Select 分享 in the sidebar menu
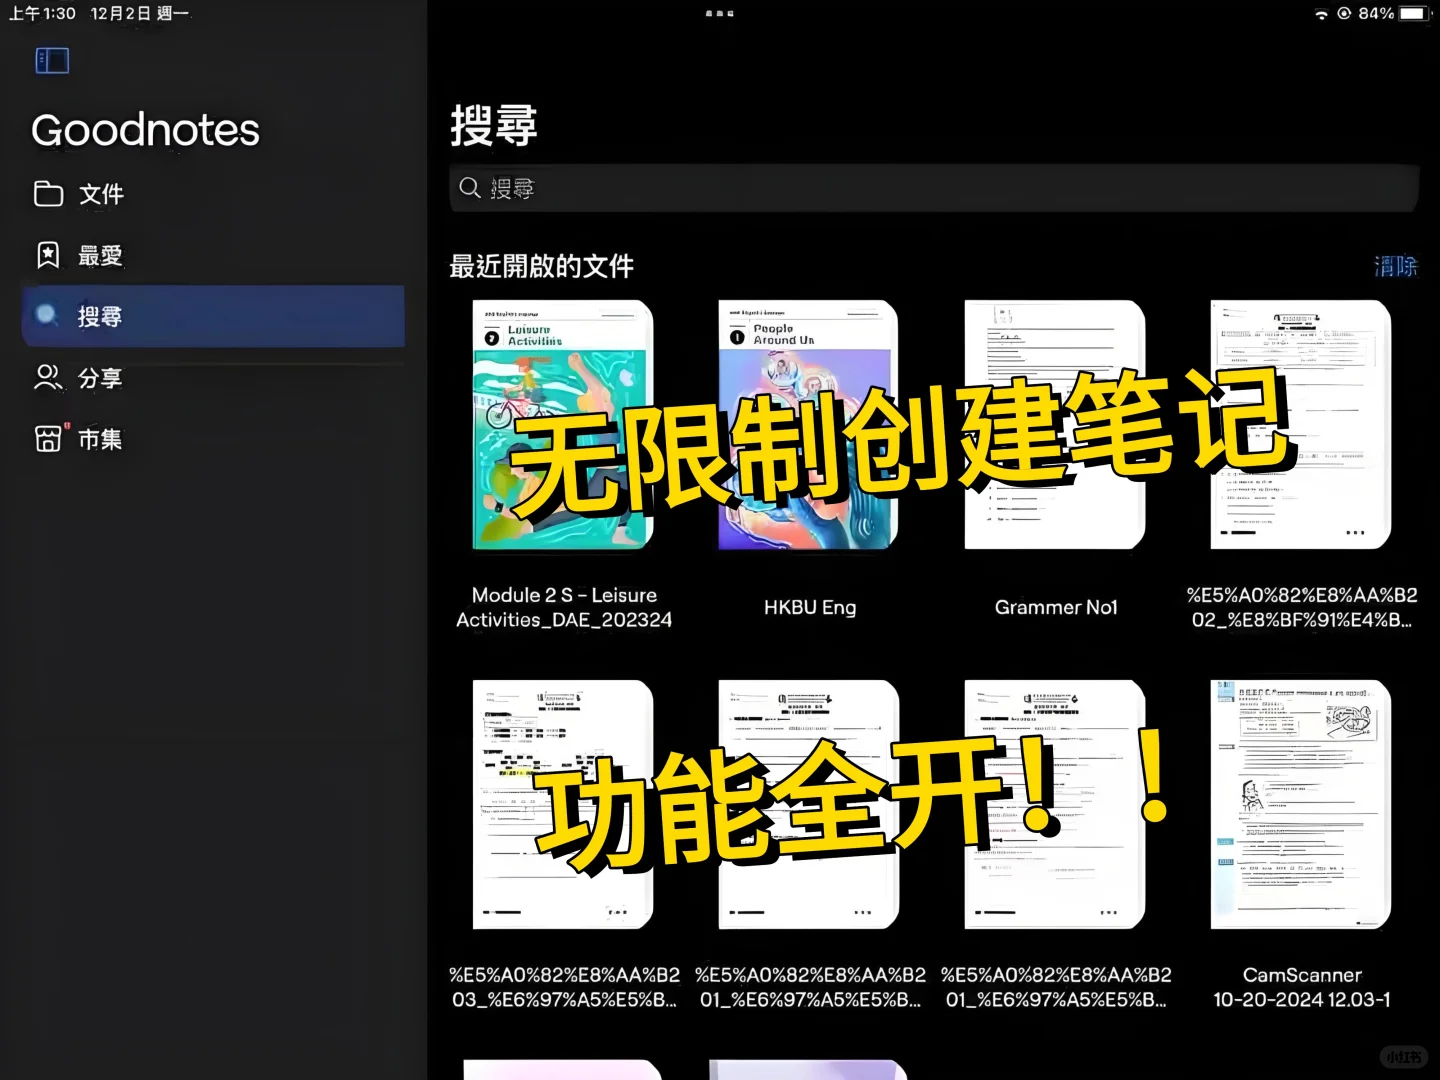This screenshot has height=1080, width=1440. [x=100, y=378]
